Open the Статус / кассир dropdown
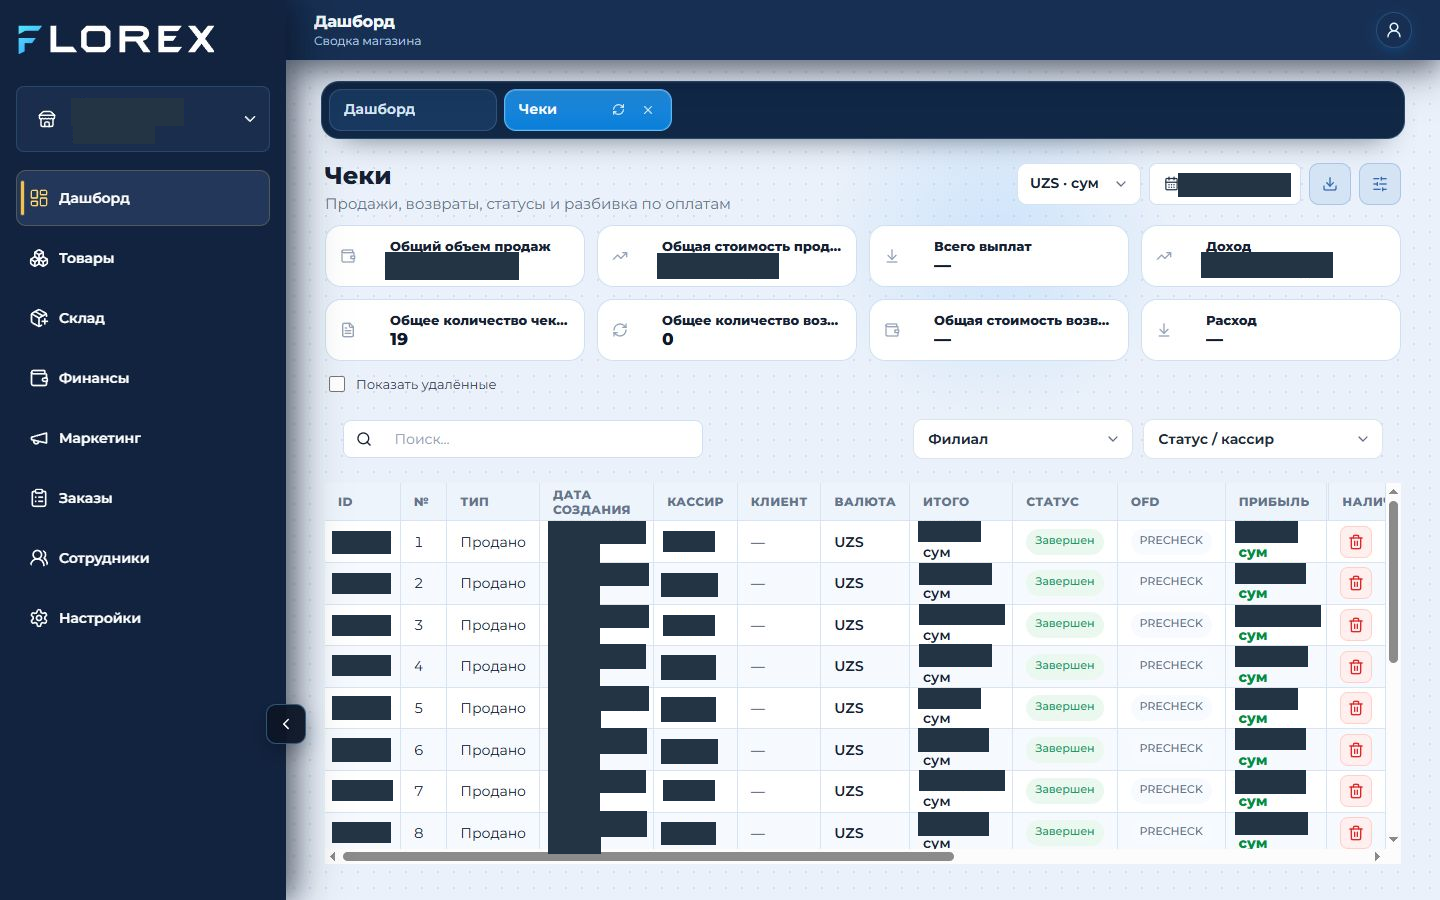Screen dimensions: 1440x900 tap(1263, 439)
